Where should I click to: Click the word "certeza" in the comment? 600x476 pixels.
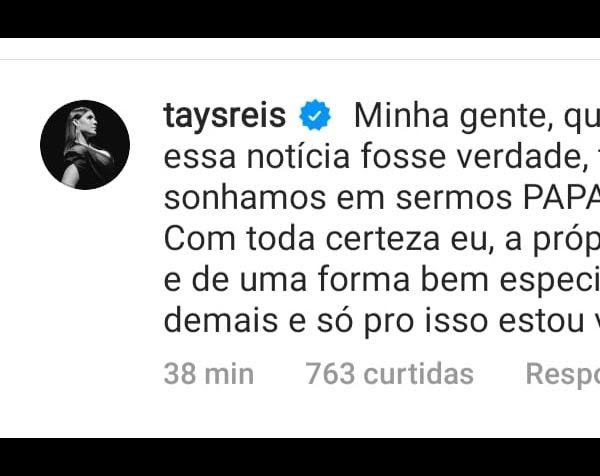(x=383, y=239)
